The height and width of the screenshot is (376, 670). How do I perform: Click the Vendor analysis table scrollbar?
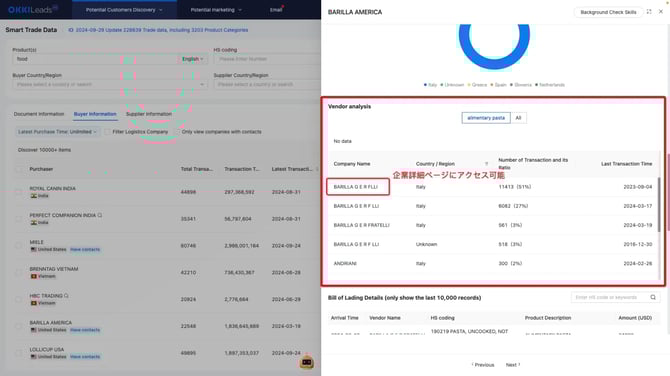tap(659, 205)
